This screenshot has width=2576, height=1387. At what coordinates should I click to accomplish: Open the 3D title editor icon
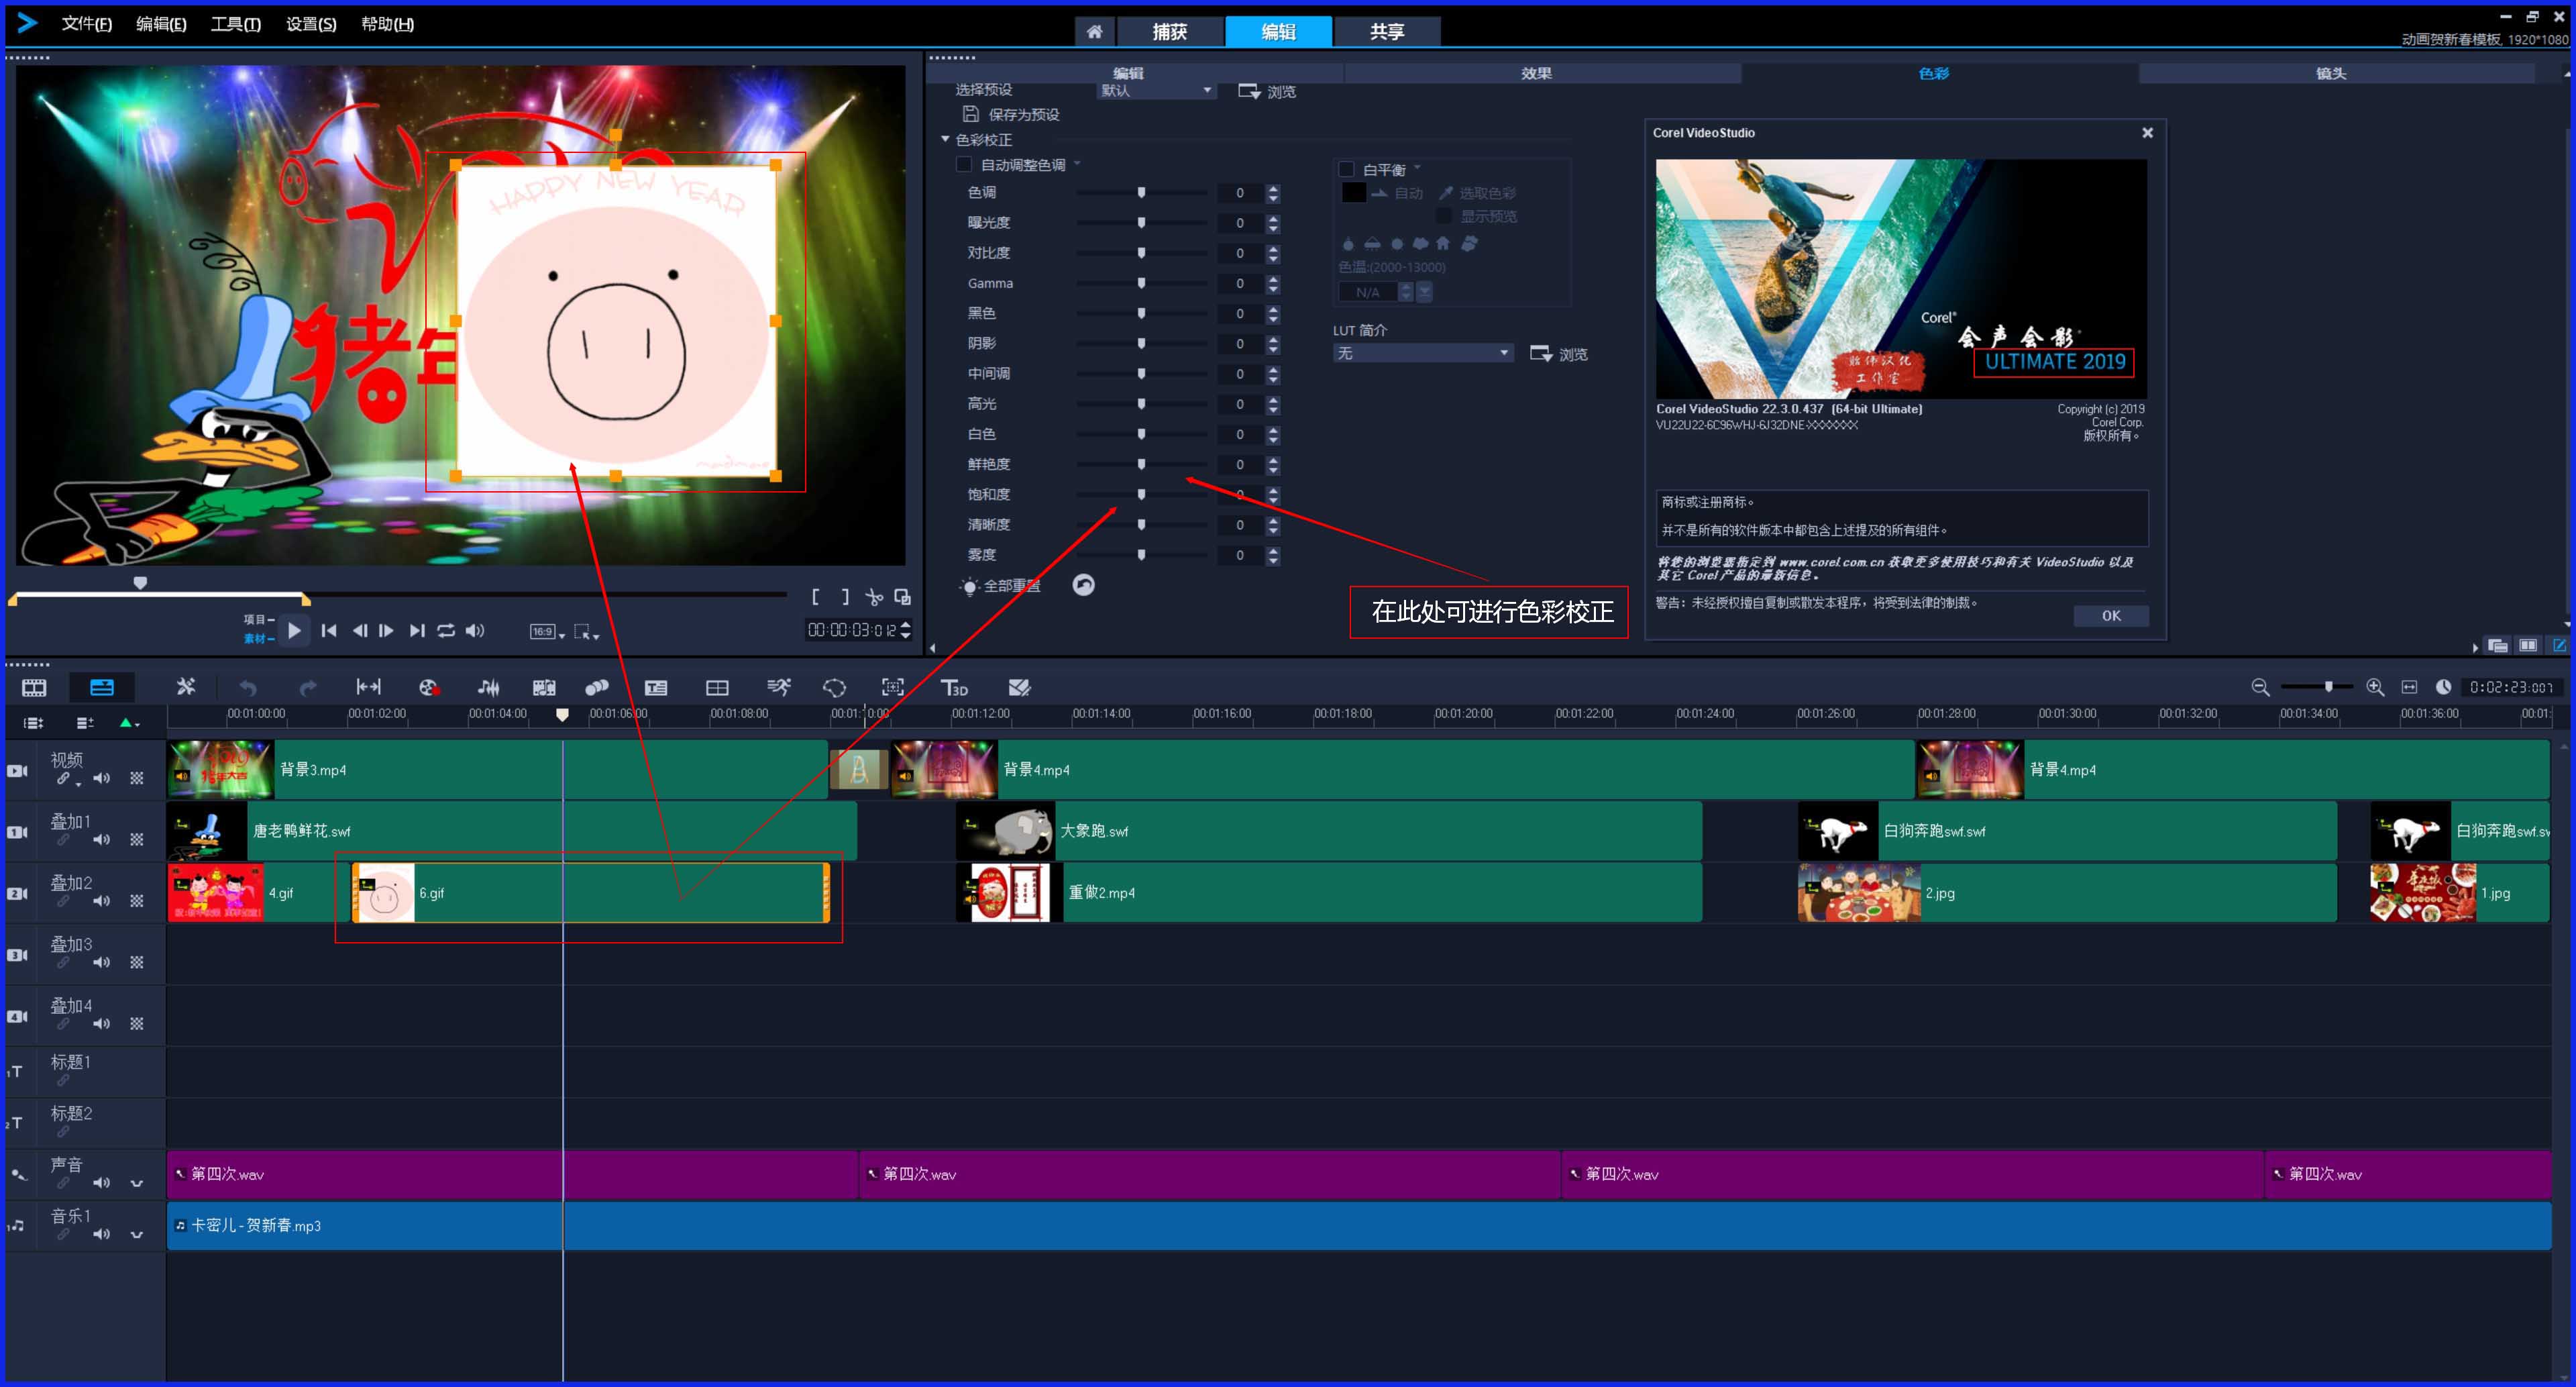tap(954, 688)
